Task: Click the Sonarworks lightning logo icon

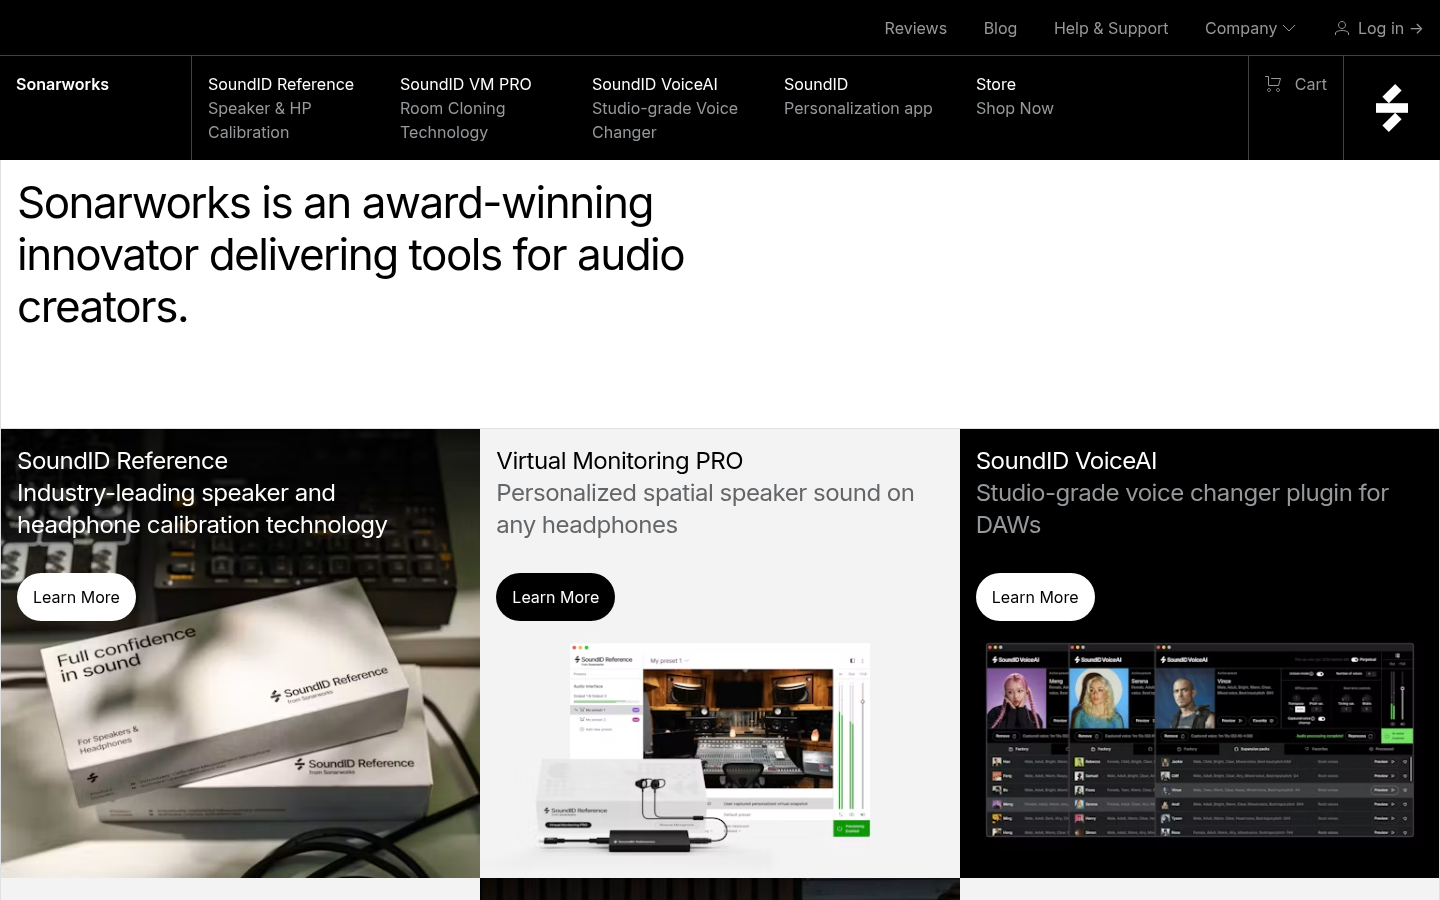Action: click(1392, 108)
